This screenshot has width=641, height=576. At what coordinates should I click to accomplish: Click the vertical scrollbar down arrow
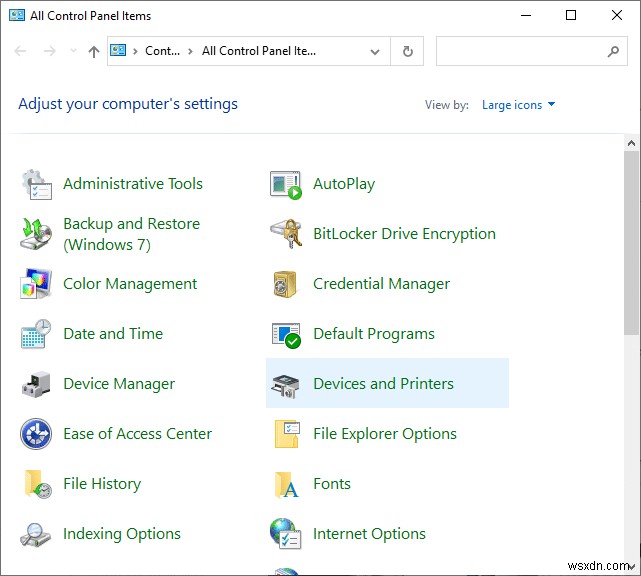coord(631,567)
